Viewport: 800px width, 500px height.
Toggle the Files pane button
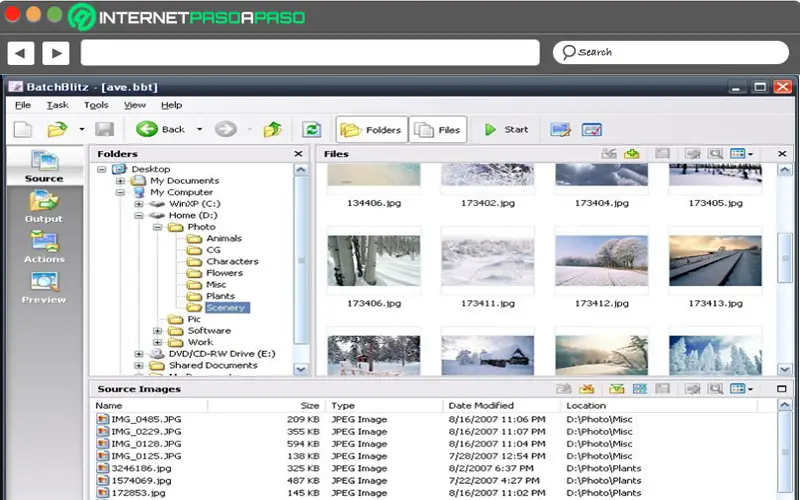438,129
